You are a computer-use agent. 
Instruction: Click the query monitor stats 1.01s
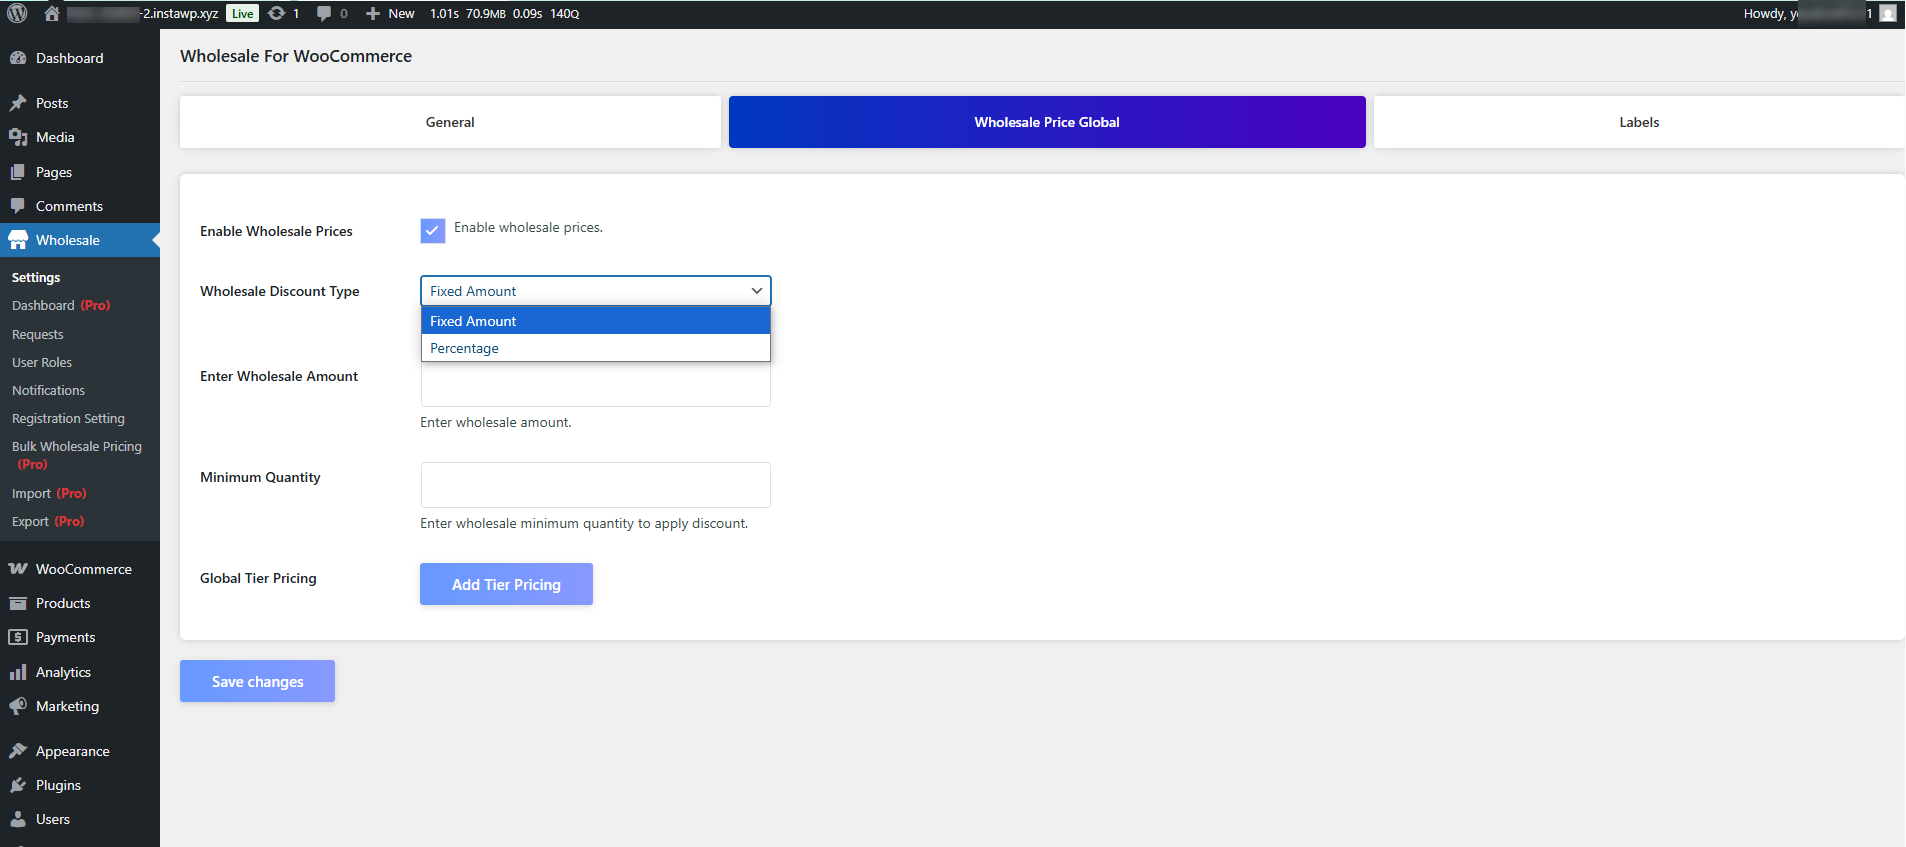(444, 13)
